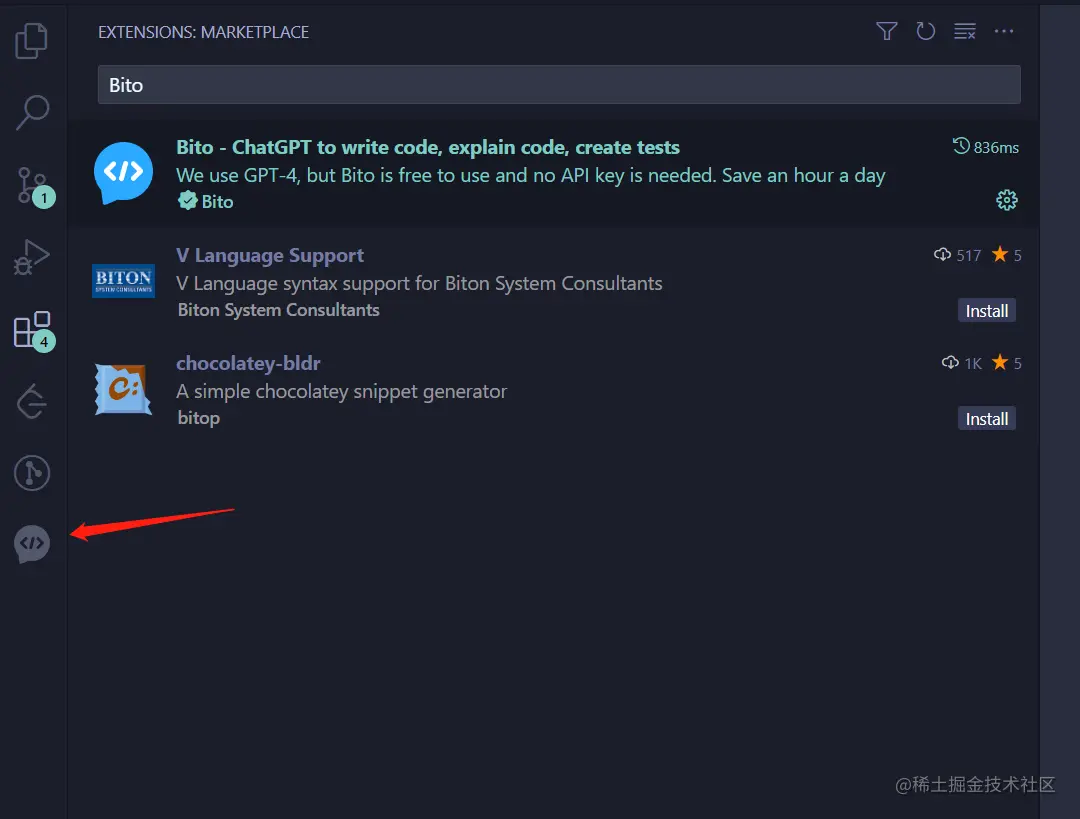Screen dimensions: 1080x819
Task: Install the V Language Support extension
Action: pos(986,311)
